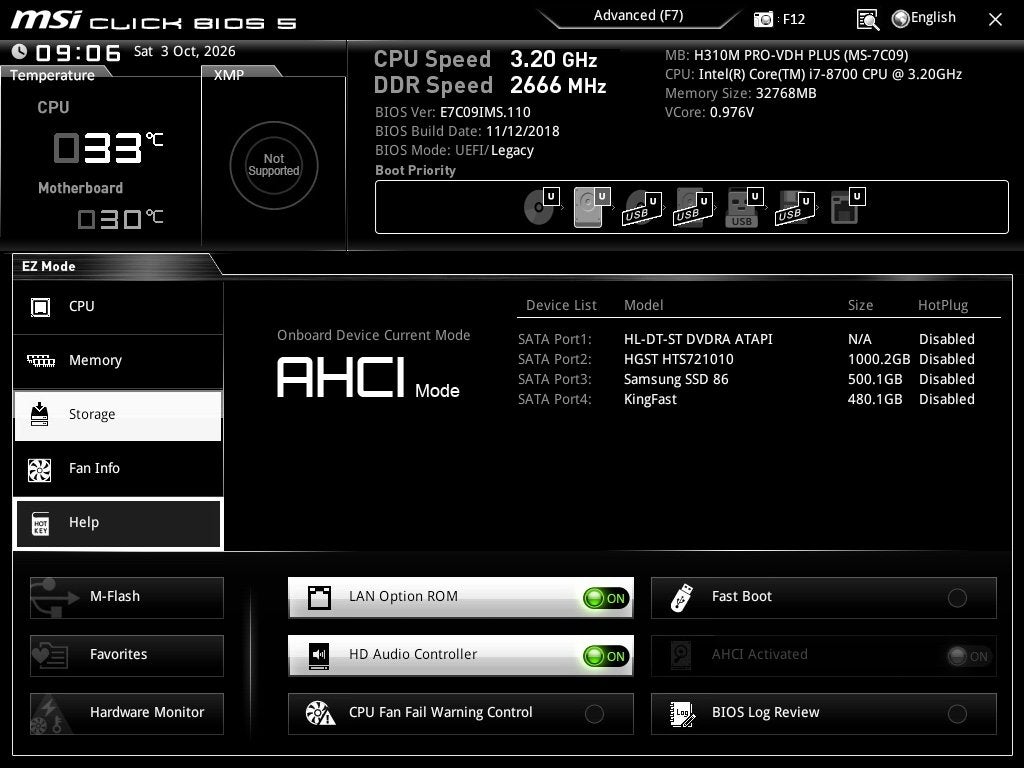Viewport: 1024px width, 768px height.
Task: Select the highlighted hard disk boot priority icon
Action: (591, 207)
